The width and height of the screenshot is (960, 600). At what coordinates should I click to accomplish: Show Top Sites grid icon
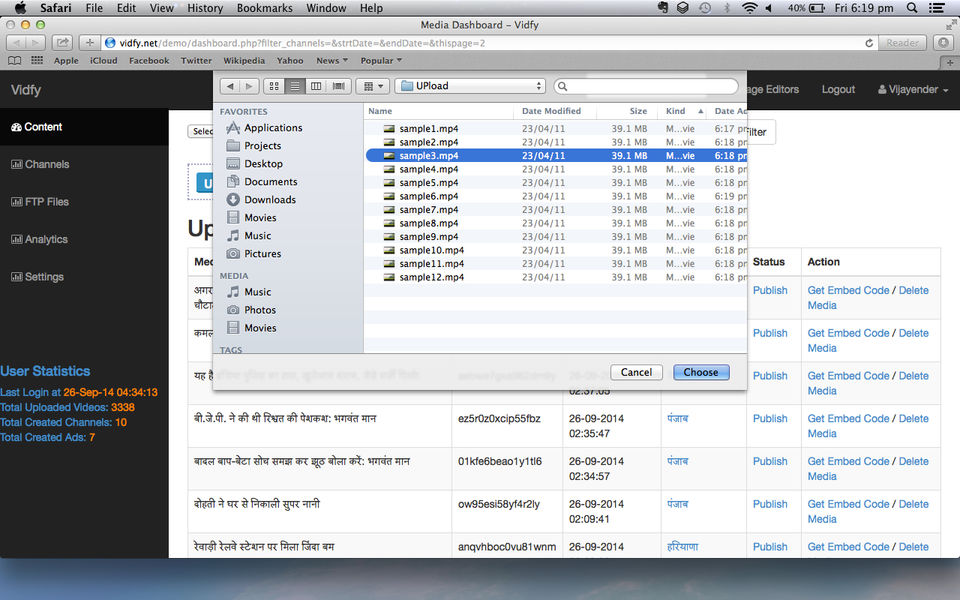click(x=37, y=61)
